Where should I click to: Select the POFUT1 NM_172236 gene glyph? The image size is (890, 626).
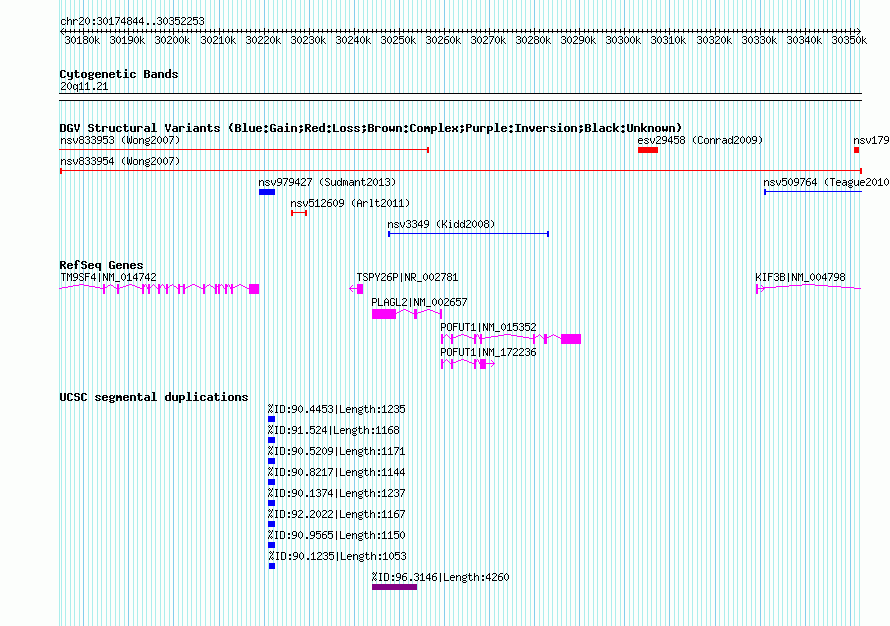[x=468, y=364]
